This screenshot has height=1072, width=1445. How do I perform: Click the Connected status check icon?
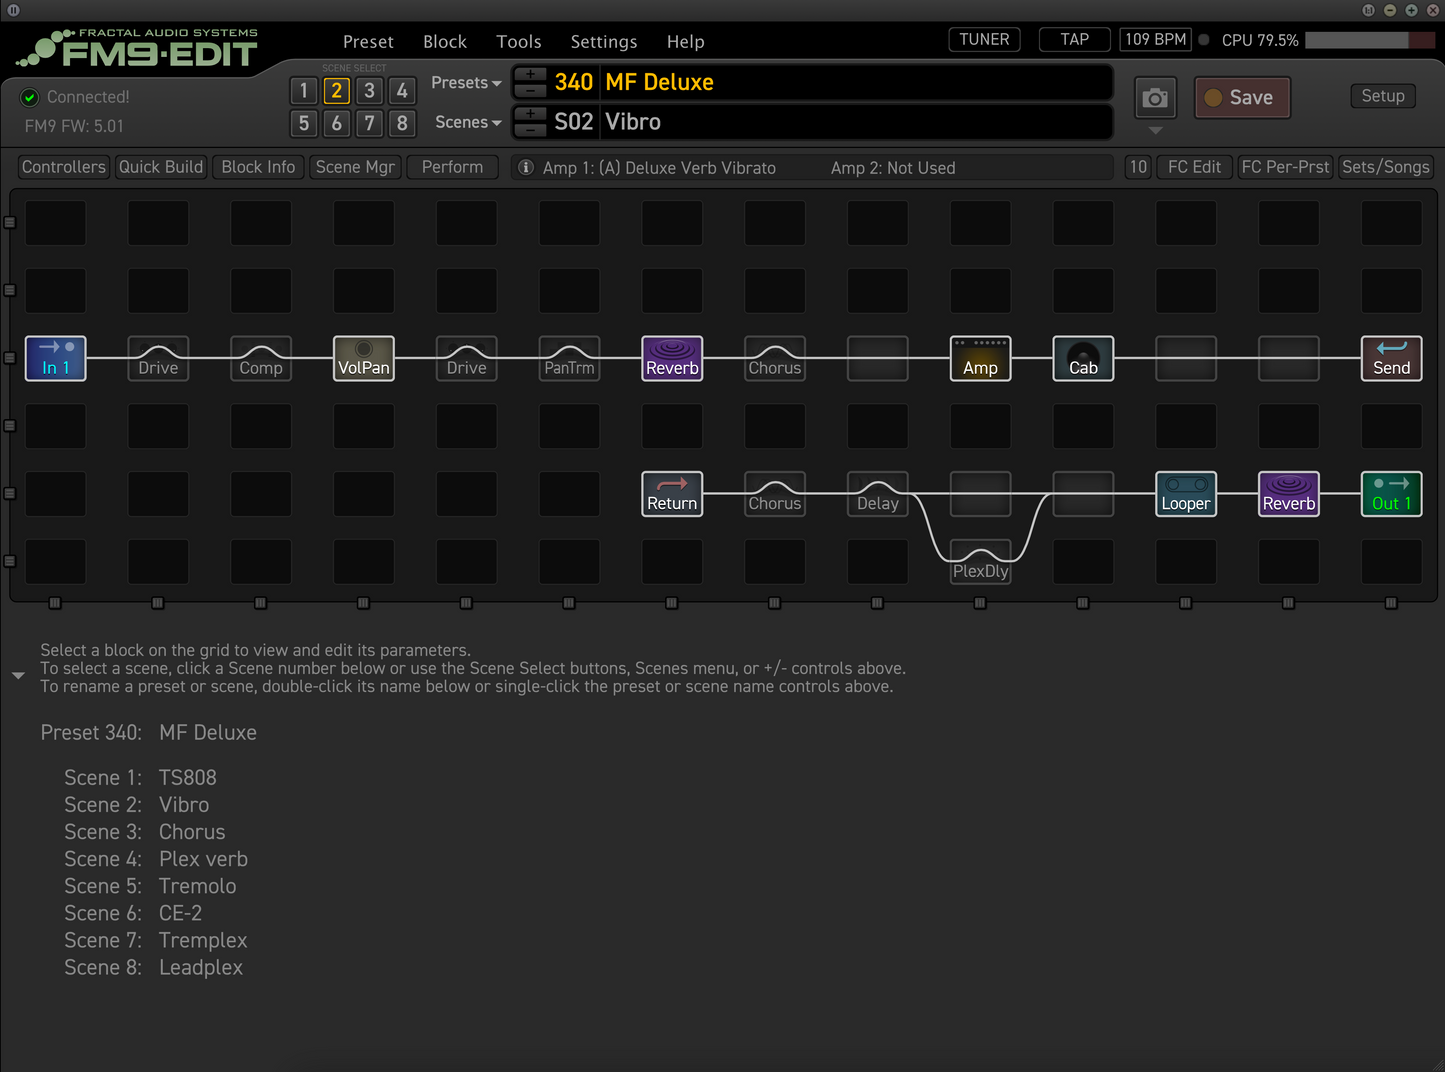point(30,97)
